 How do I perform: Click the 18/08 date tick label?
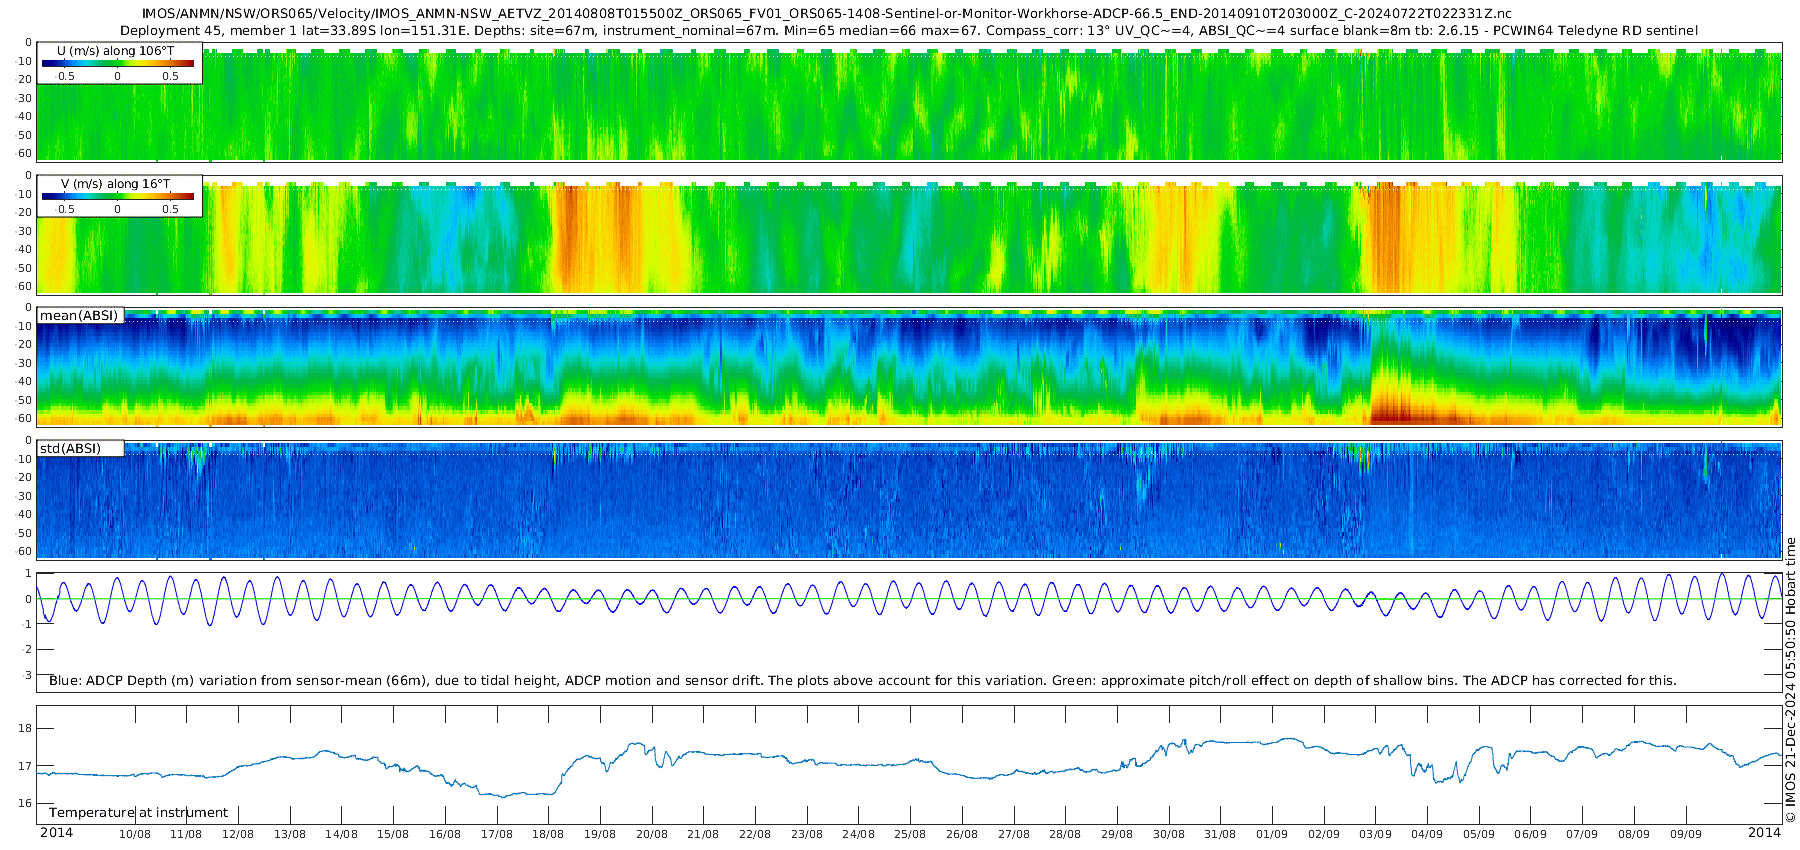(x=548, y=834)
